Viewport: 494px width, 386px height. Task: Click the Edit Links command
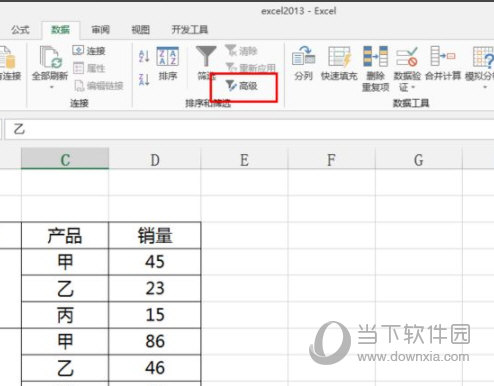pyautogui.click(x=98, y=86)
